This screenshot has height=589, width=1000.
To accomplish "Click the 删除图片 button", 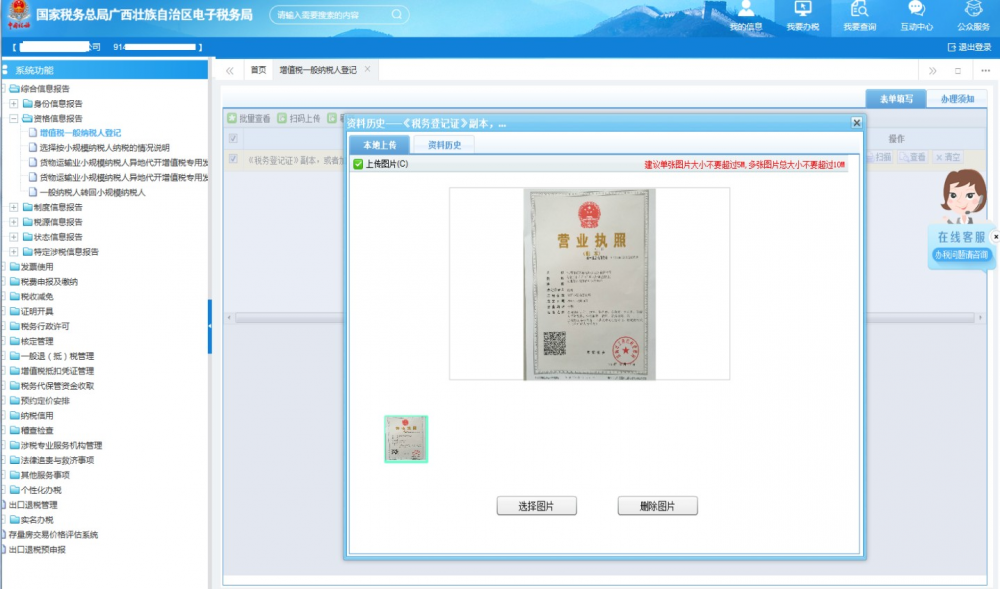I will coord(657,506).
